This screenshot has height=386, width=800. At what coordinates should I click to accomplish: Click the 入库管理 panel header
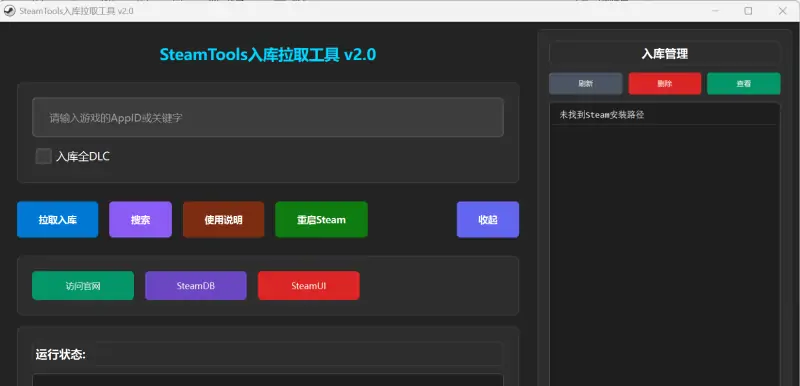click(665, 54)
